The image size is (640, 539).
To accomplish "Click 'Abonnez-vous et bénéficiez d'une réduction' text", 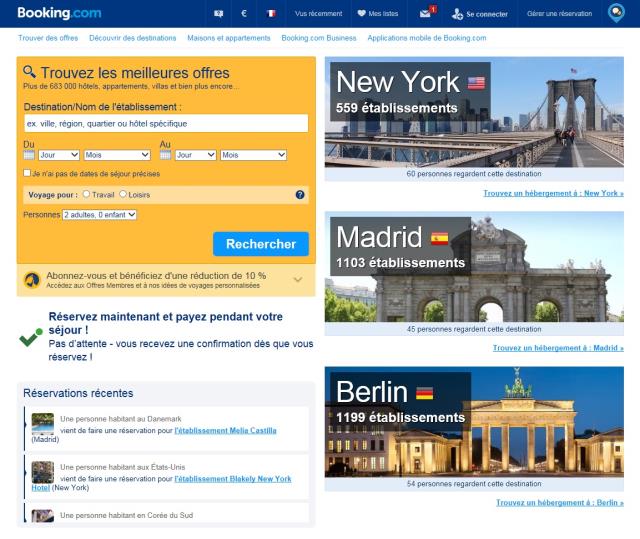I will click(x=156, y=275).
